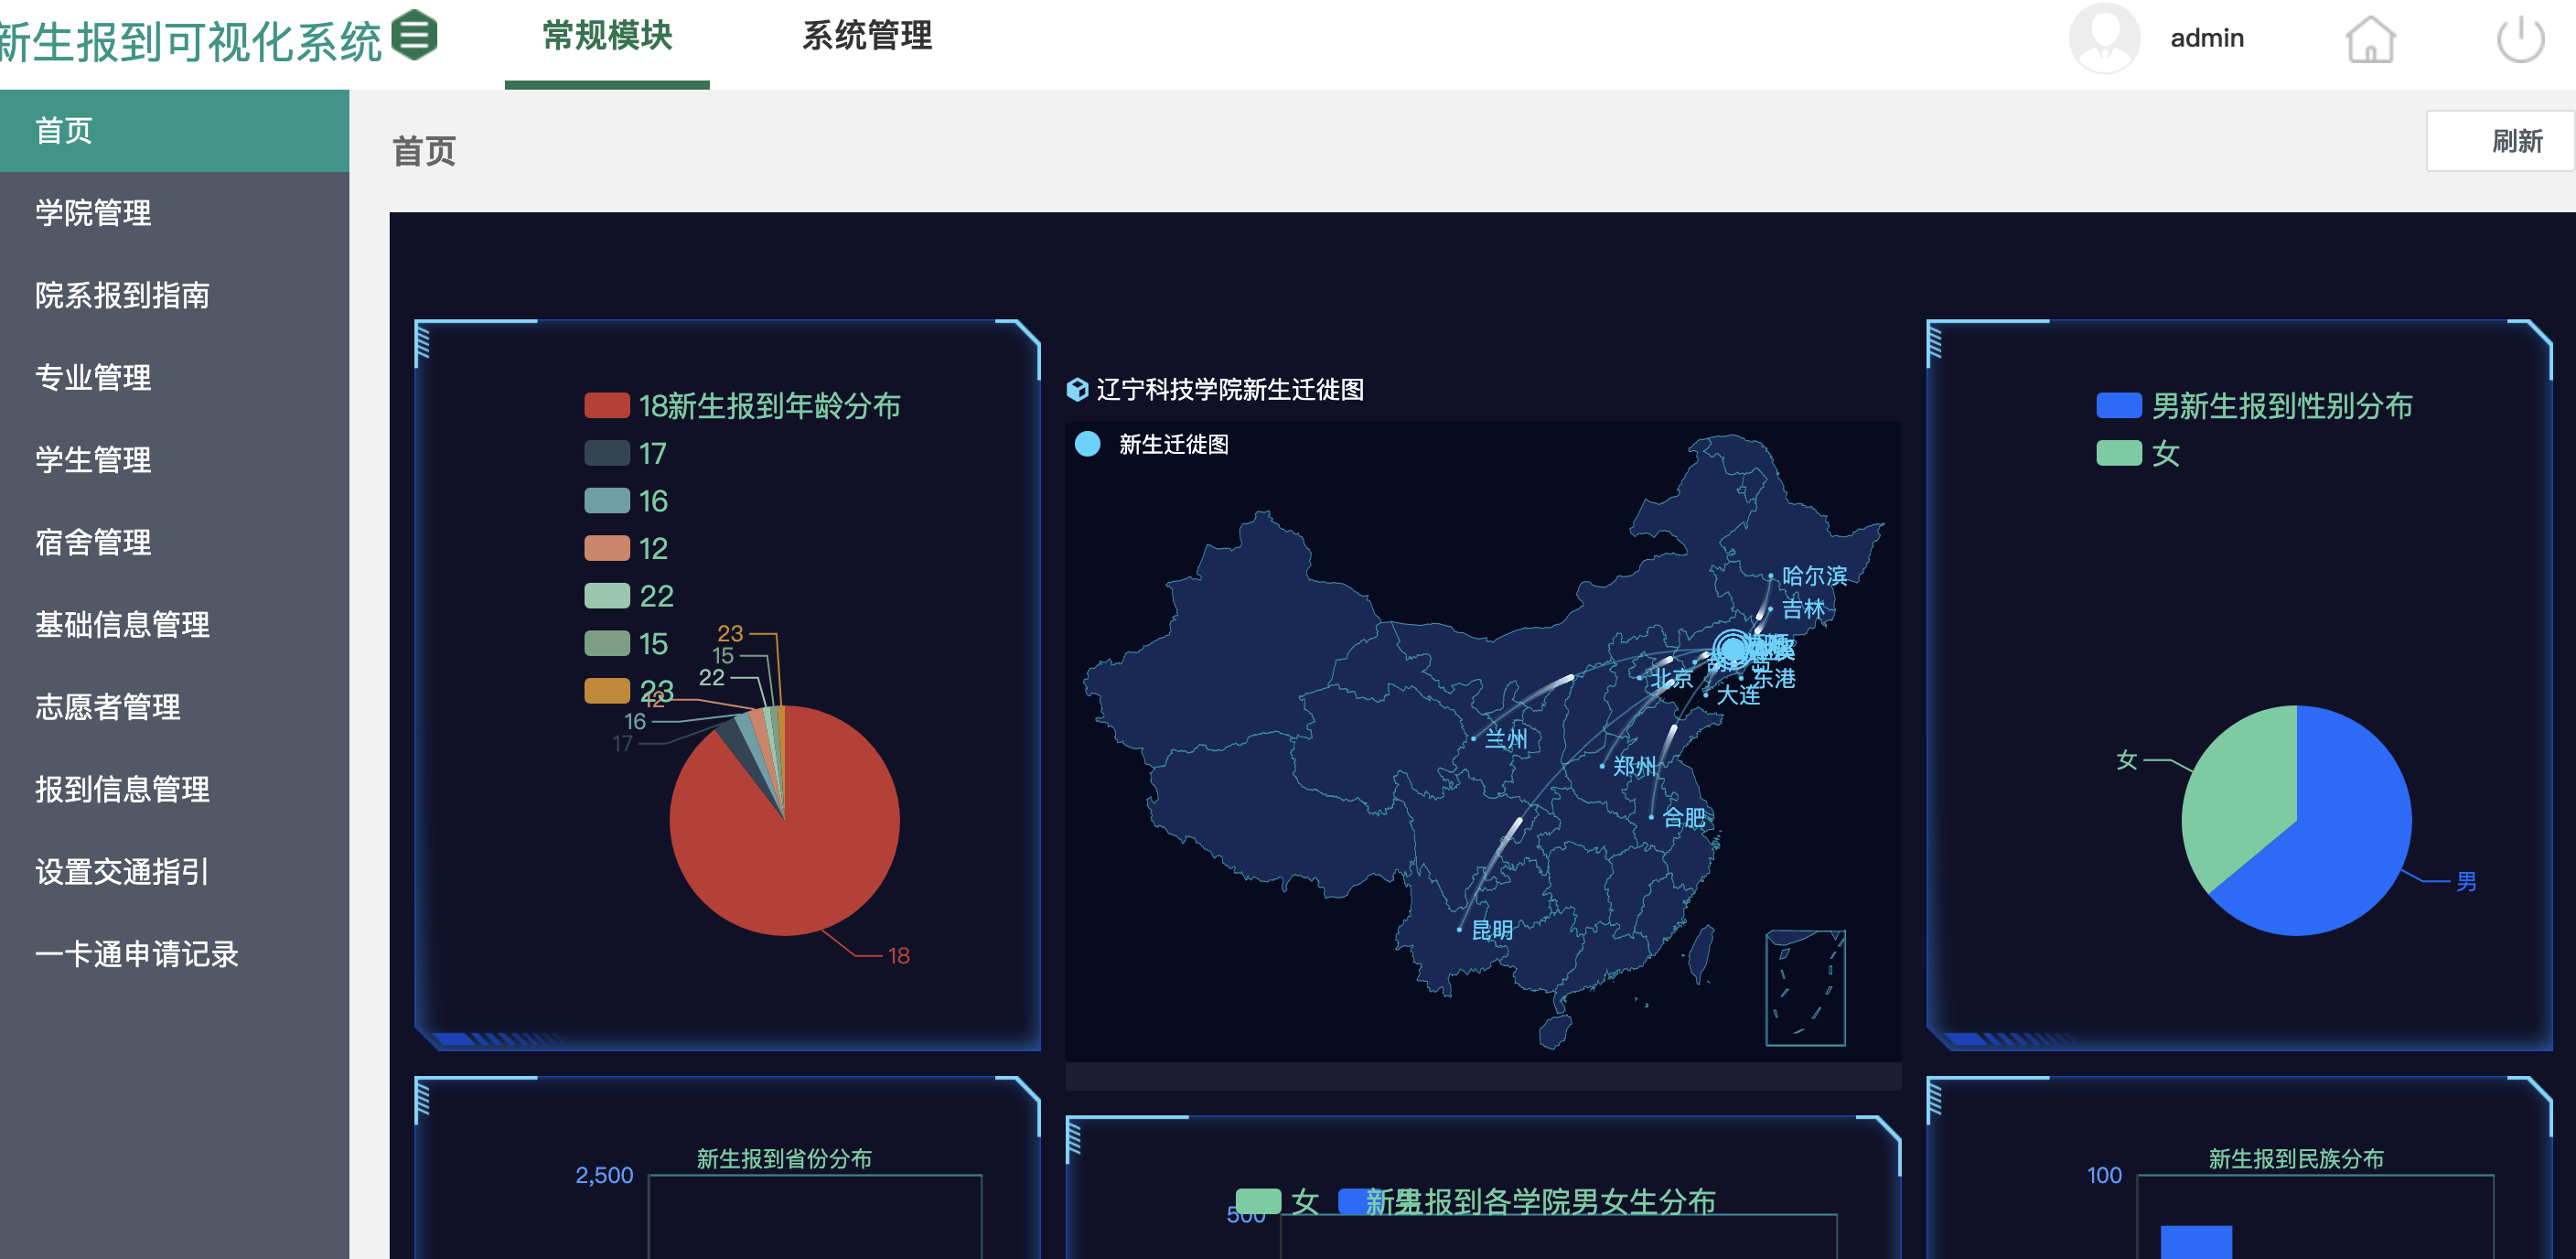Click the sidebar collapse hexagon menu icon

414,36
